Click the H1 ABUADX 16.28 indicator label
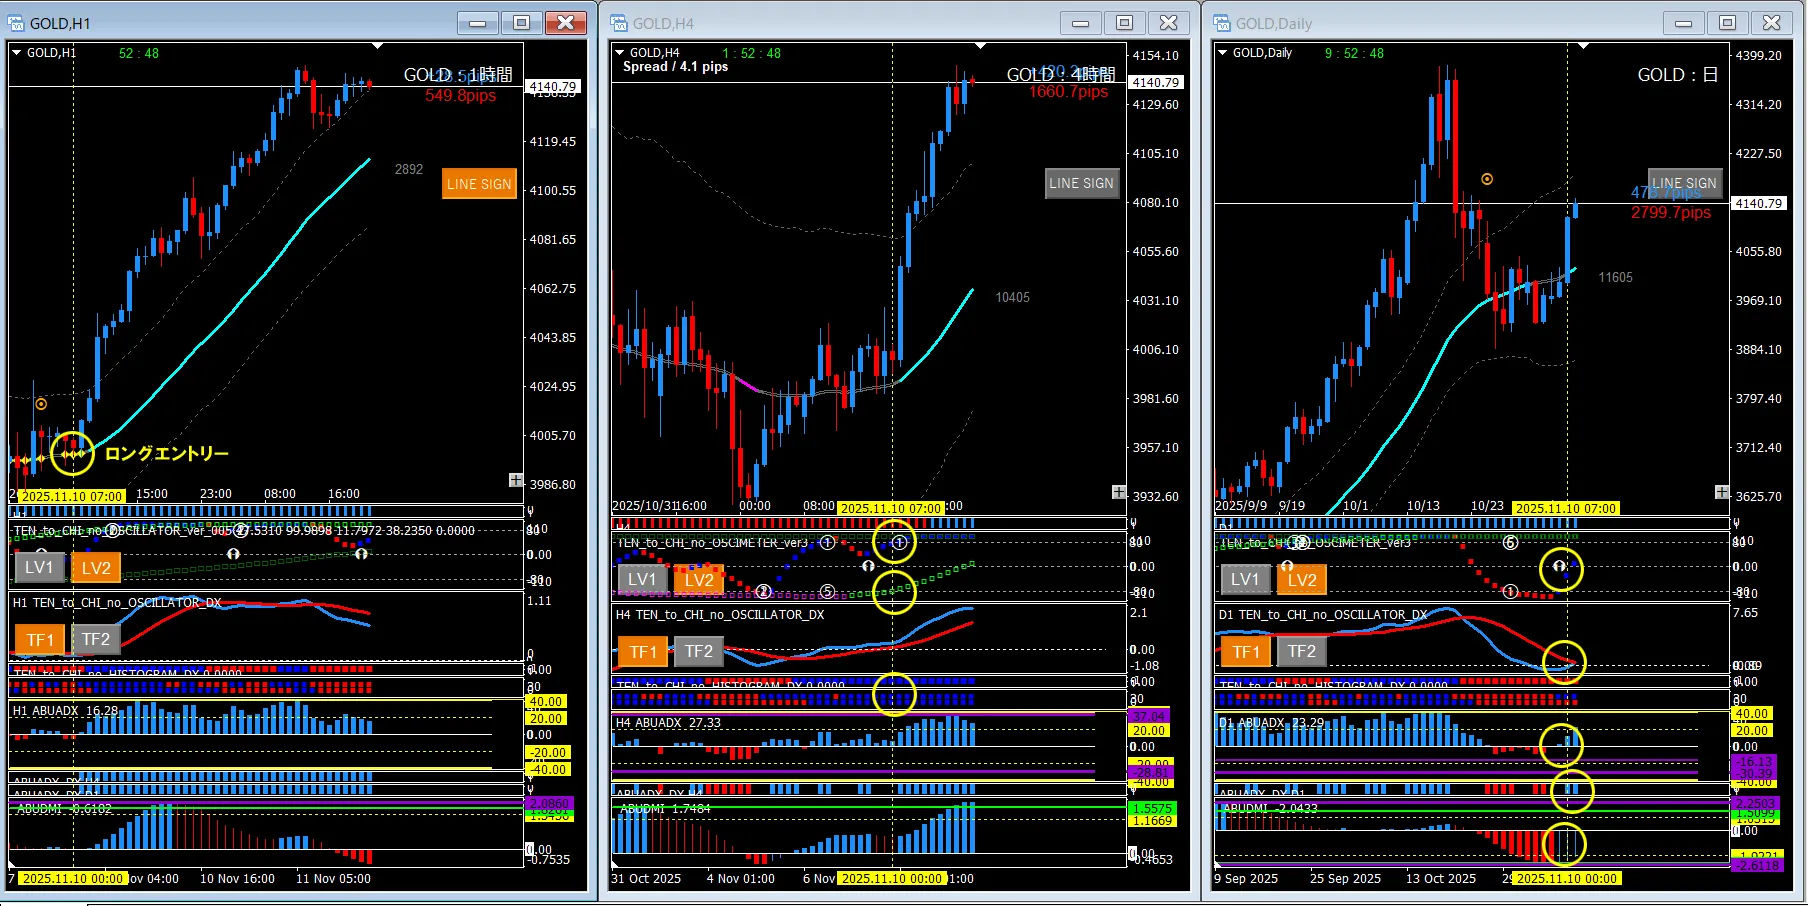1808x906 pixels. pos(66,711)
